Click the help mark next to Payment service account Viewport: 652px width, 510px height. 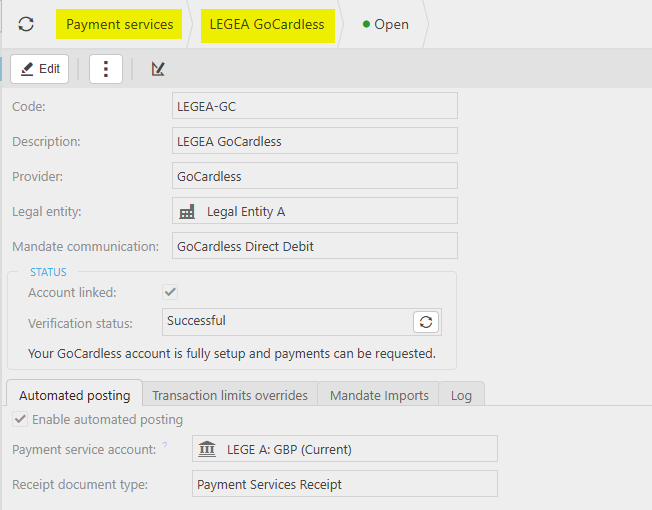(165, 446)
